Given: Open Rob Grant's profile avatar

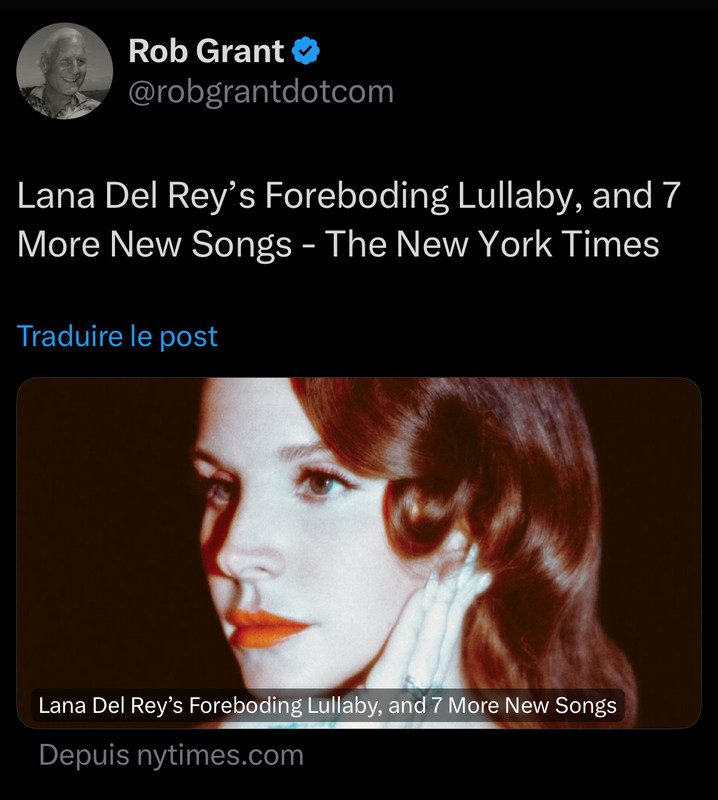Looking at the screenshot, I should [64, 70].
